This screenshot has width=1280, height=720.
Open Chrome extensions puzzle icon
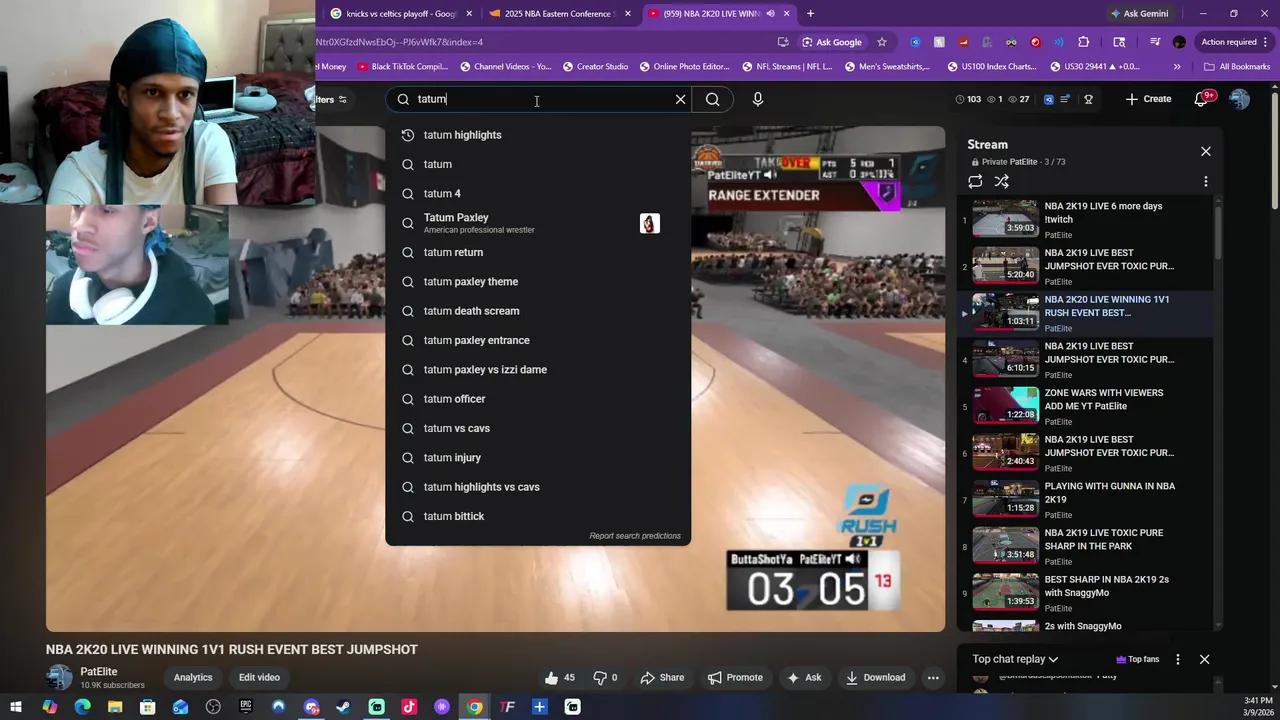(x=1083, y=42)
